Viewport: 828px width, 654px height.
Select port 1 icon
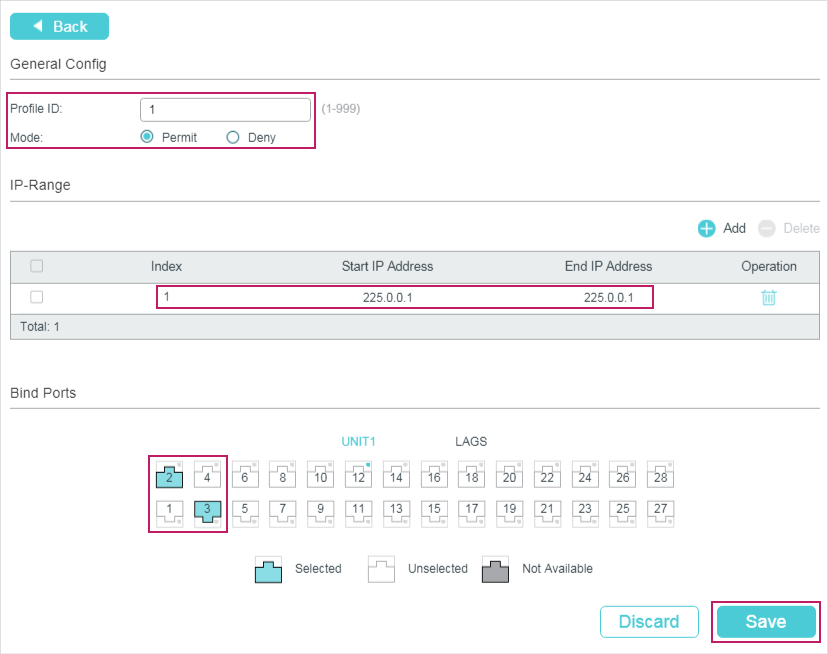pos(170,512)
